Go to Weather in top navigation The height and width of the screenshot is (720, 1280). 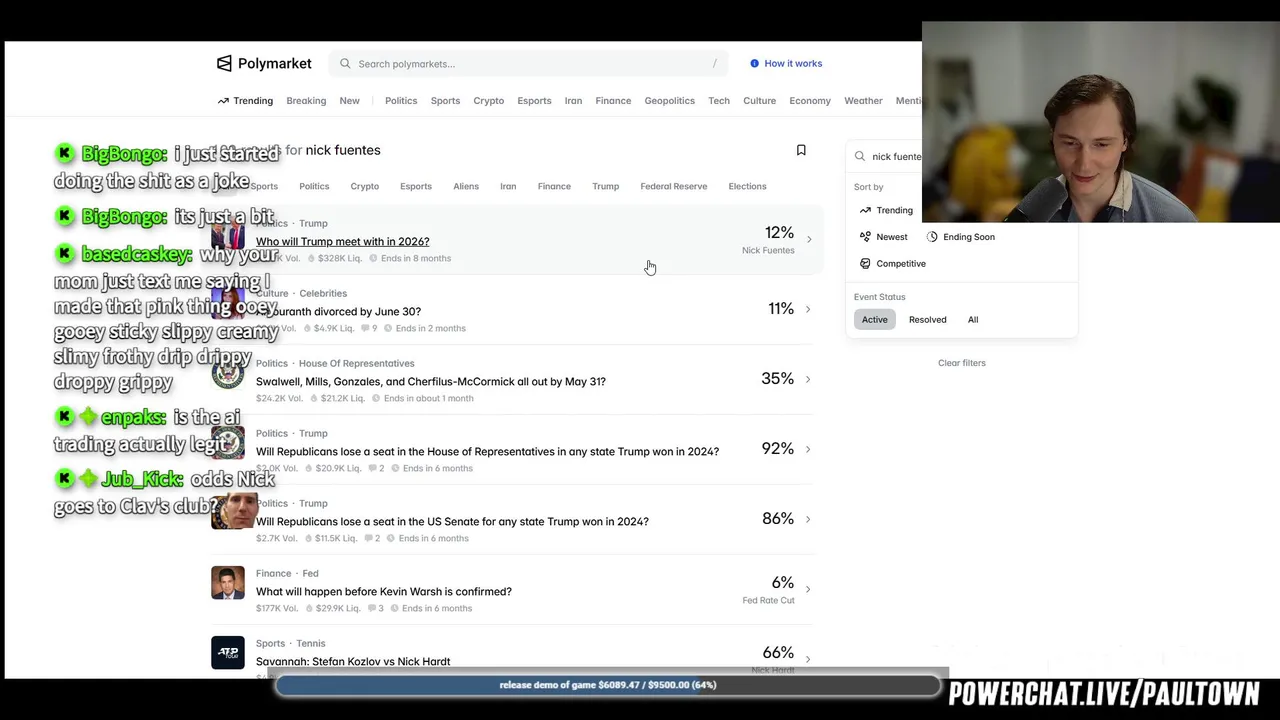click(863, 101)
